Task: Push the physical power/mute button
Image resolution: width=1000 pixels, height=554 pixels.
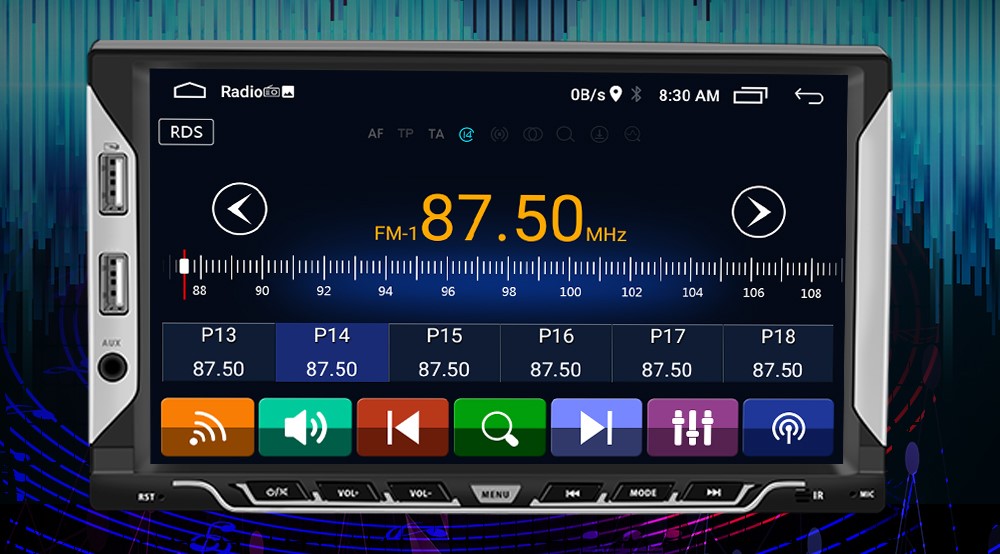Action: [x=277, y=492]
